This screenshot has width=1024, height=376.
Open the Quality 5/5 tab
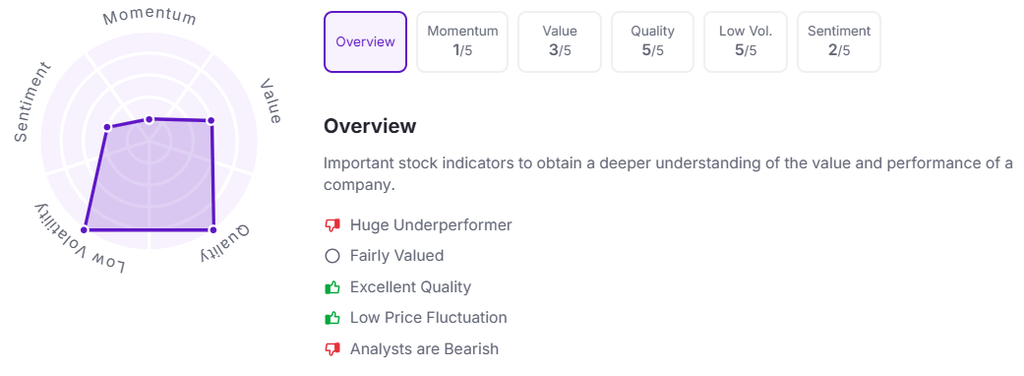(x=652, y=42)
